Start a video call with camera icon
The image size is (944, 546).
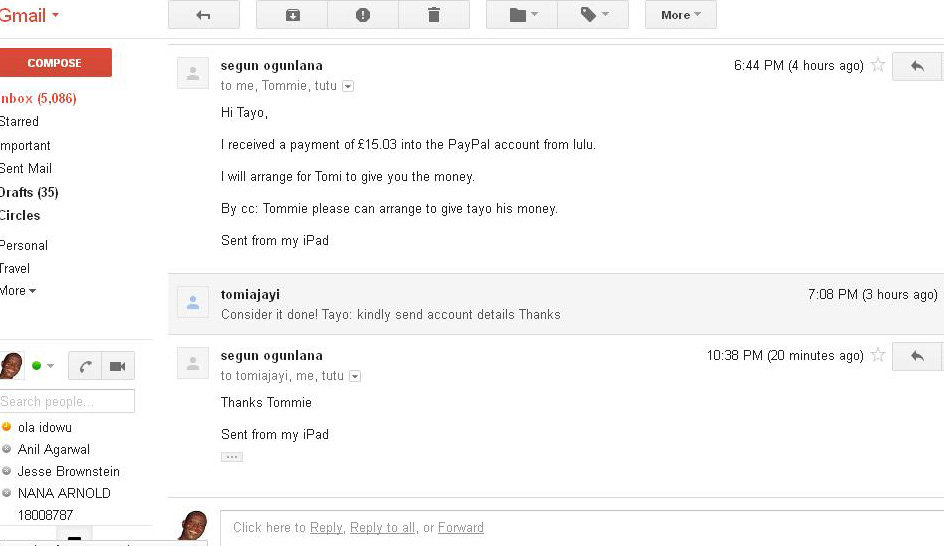(x=117, y=366)
